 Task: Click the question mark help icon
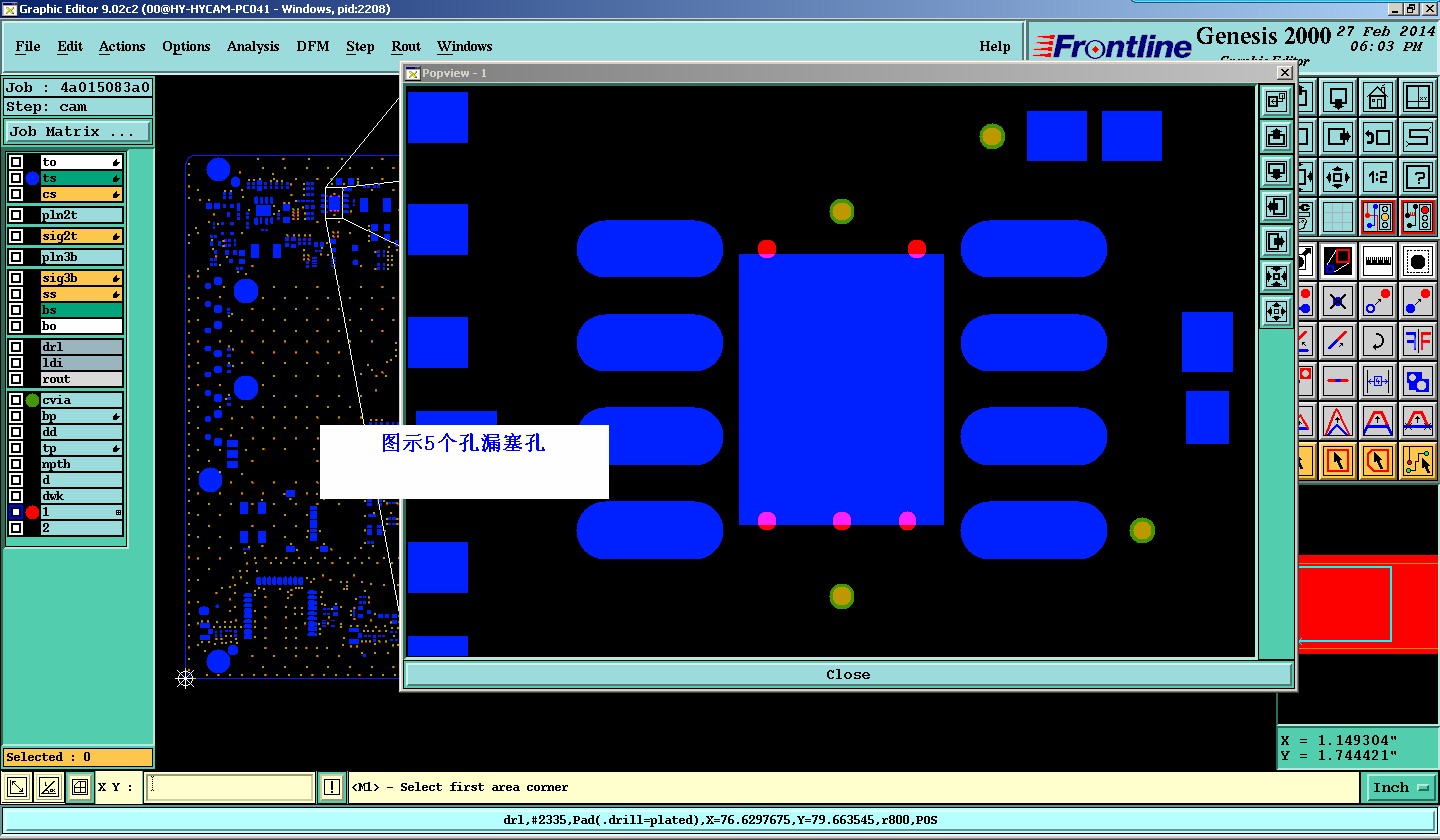[1417, 177]
